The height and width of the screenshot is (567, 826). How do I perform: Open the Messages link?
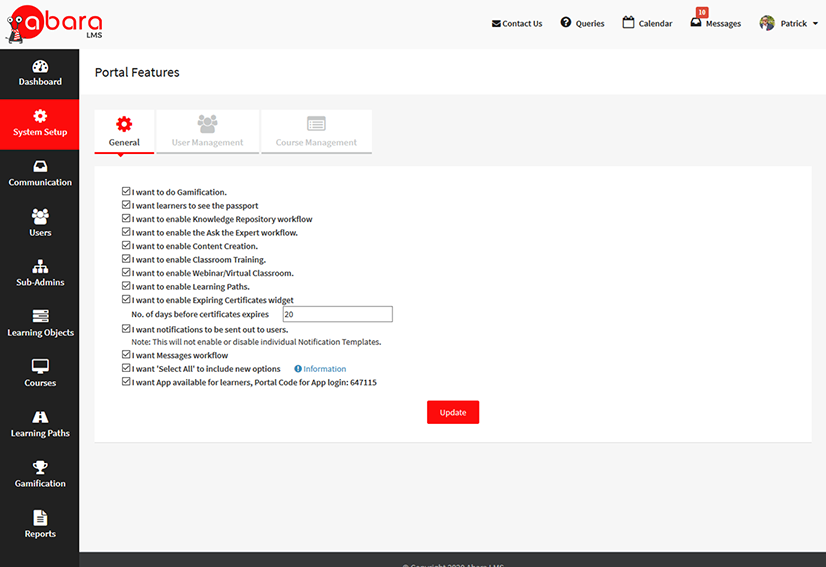pyautogui.click(x=716, y=23)
